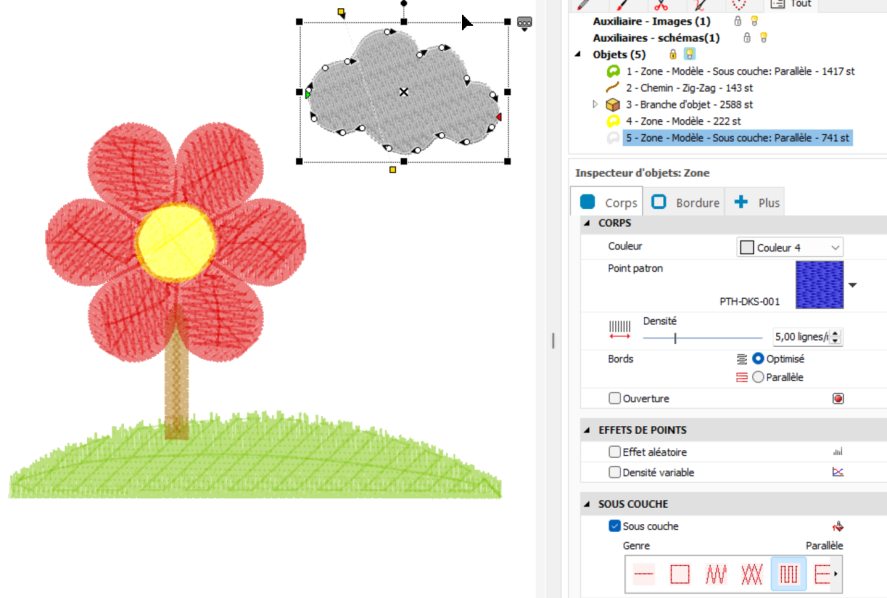Open the Couleur 4 dropdown

(x=790, y=248)
